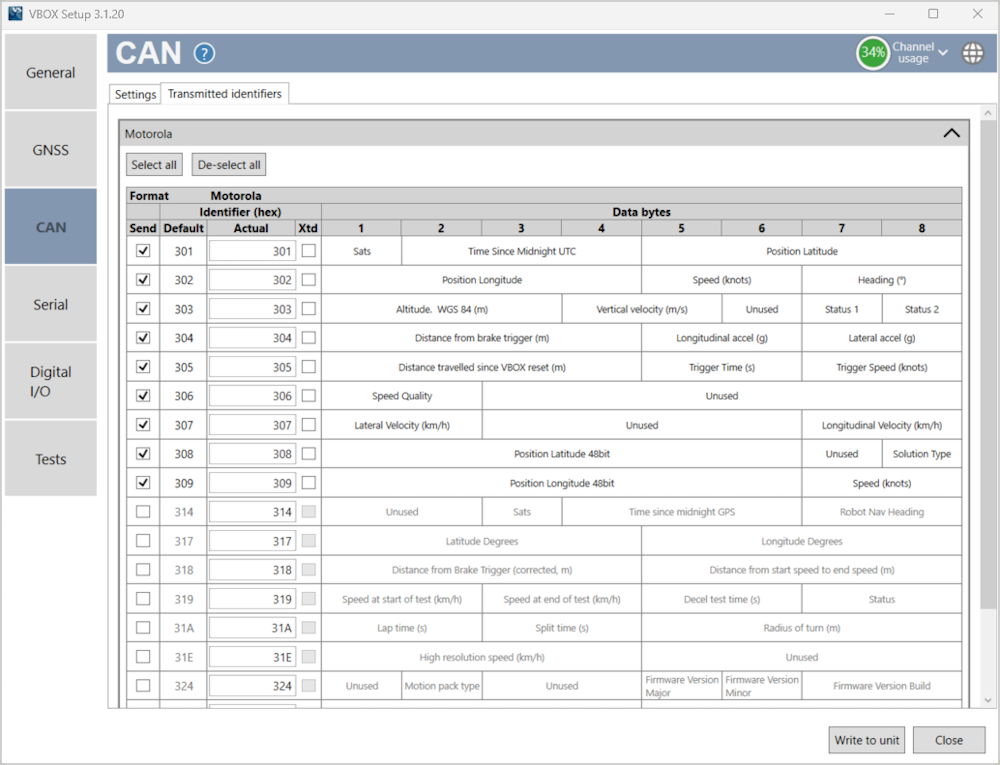Enable Send checkbox for identifier 324

pyautogui.click(x=143, y=685)
